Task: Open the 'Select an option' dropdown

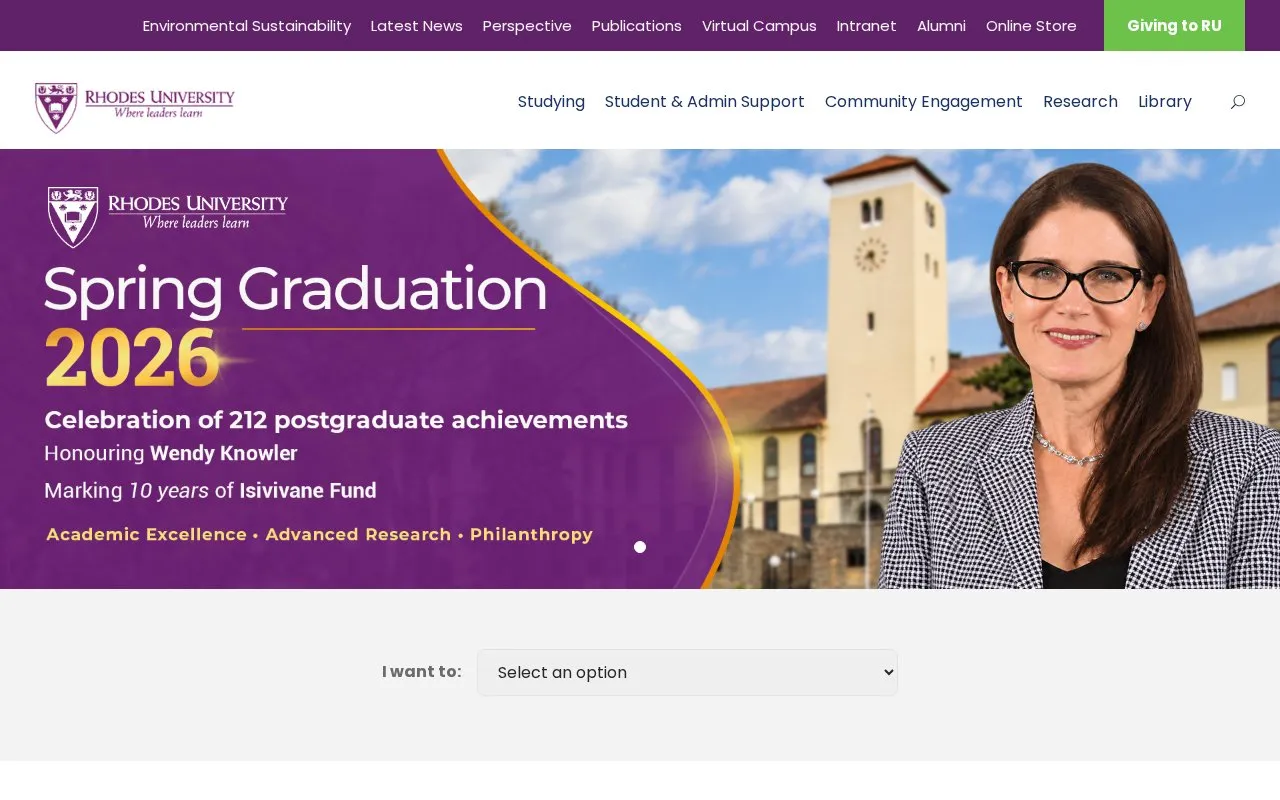Action: pos(687,672)
